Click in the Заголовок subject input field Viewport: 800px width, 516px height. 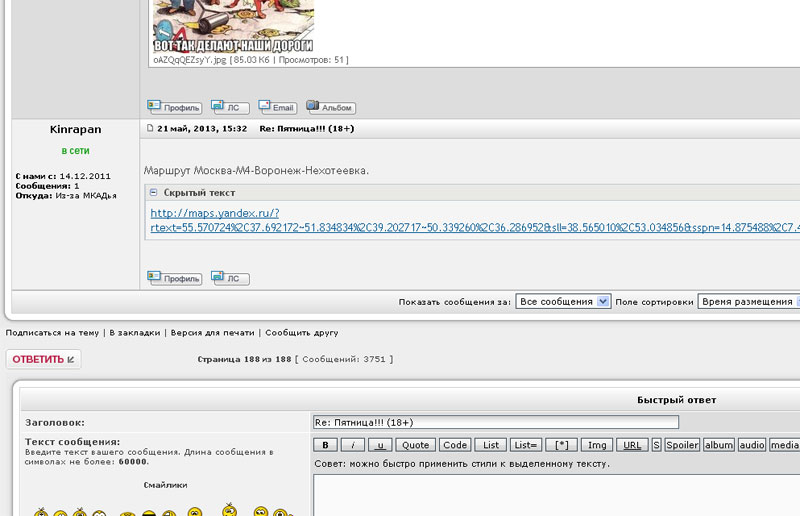point(495,422)
